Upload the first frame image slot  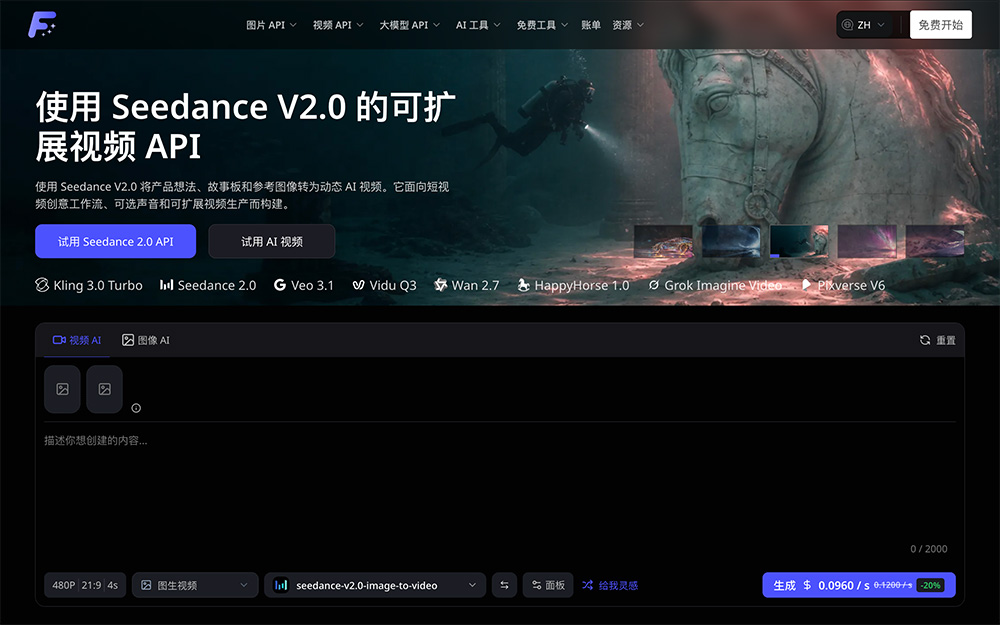62,389
